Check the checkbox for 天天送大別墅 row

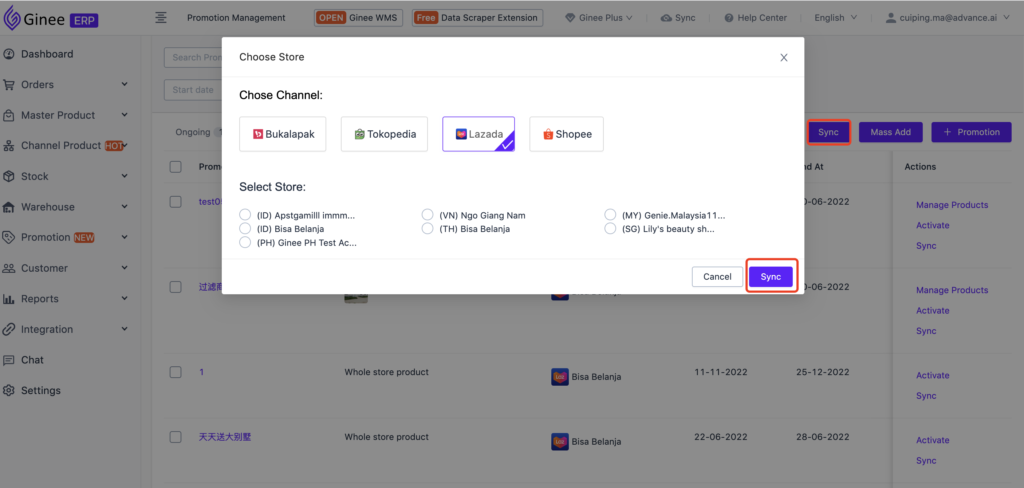click(175, 437)
